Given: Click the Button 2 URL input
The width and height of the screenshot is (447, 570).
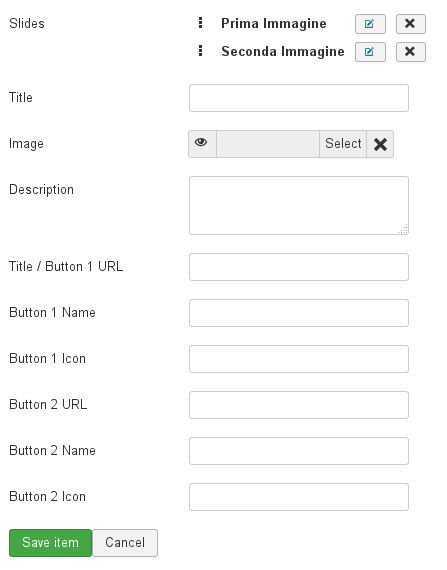Looking at the screenshot, I should coord(299,405).
